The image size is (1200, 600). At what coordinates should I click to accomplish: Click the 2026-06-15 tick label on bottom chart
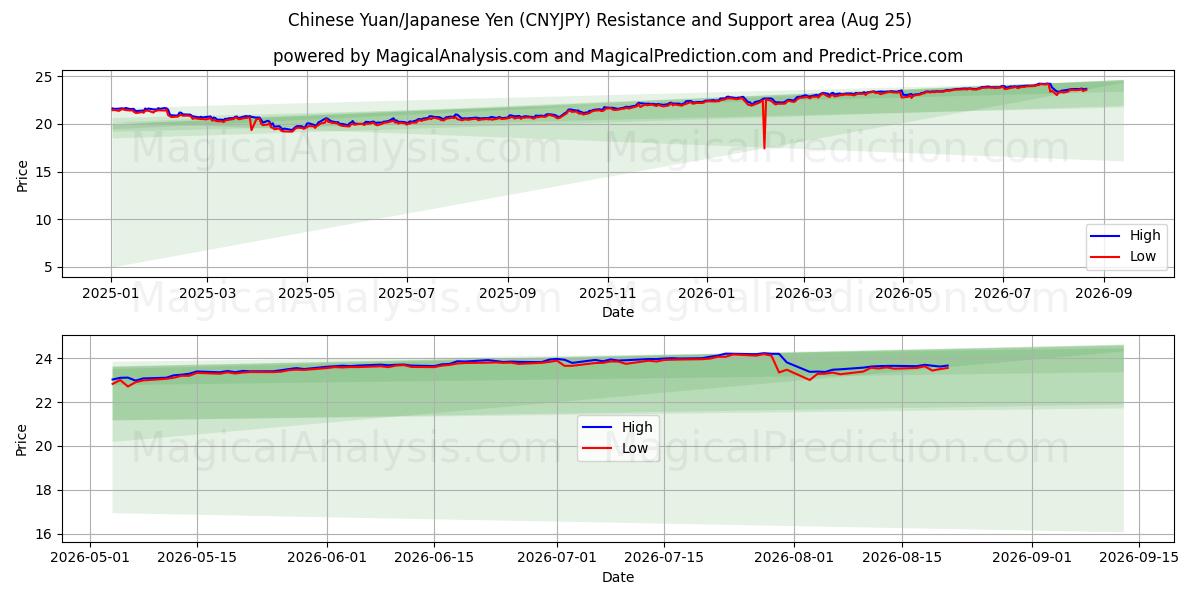click(434, 560)
